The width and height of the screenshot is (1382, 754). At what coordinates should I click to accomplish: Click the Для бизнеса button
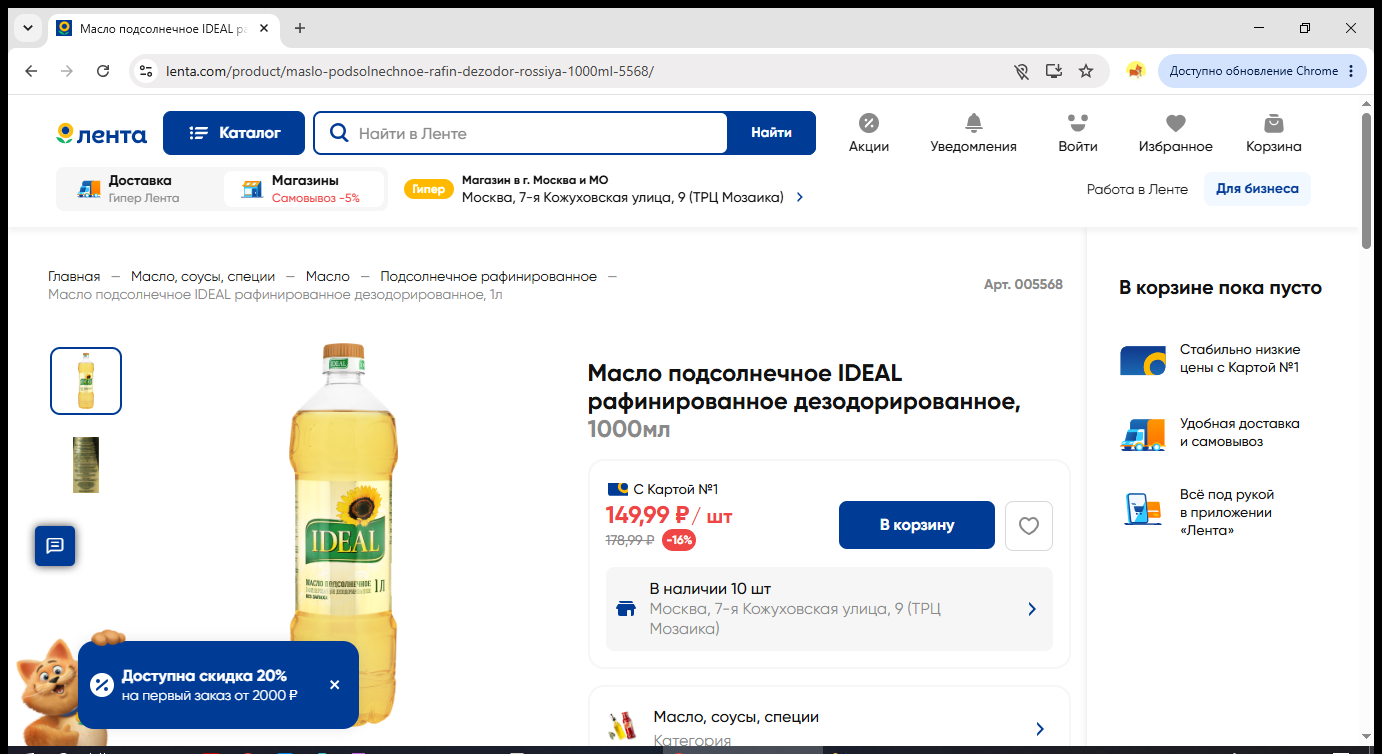pyautogui.click(x=1257, y=189)
